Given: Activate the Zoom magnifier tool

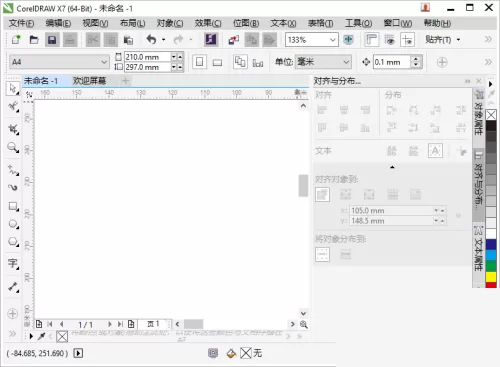Looking at the screenshot, I should click(x=13, y=147).
